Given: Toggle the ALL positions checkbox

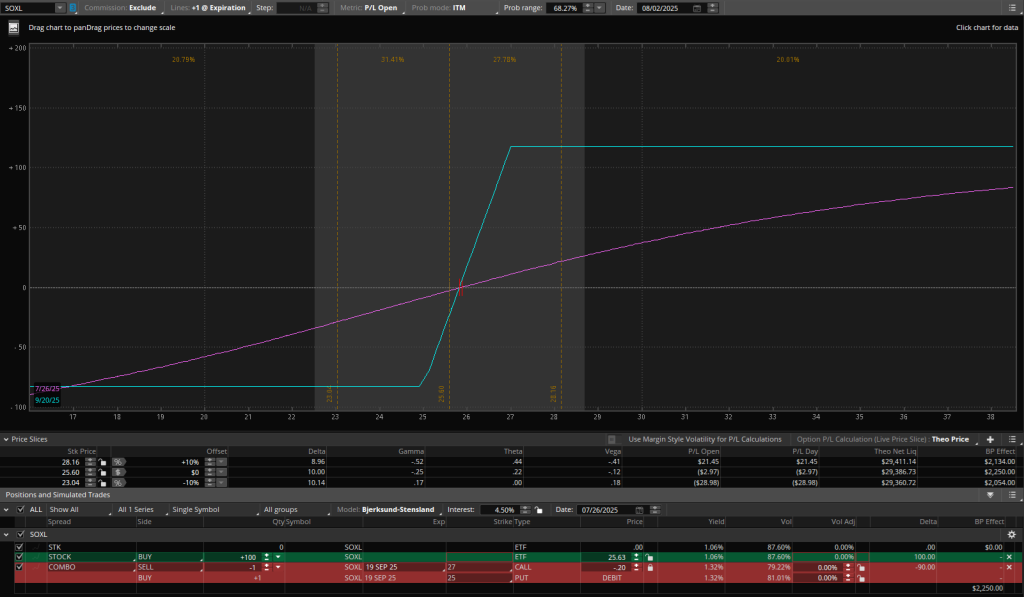Looking at the screenshot, I should 21,509.
